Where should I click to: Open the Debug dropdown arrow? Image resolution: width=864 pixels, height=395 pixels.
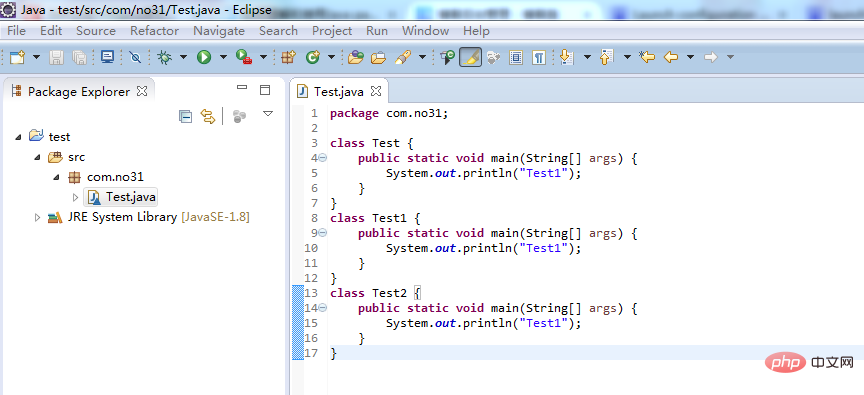tap(183, 57)
